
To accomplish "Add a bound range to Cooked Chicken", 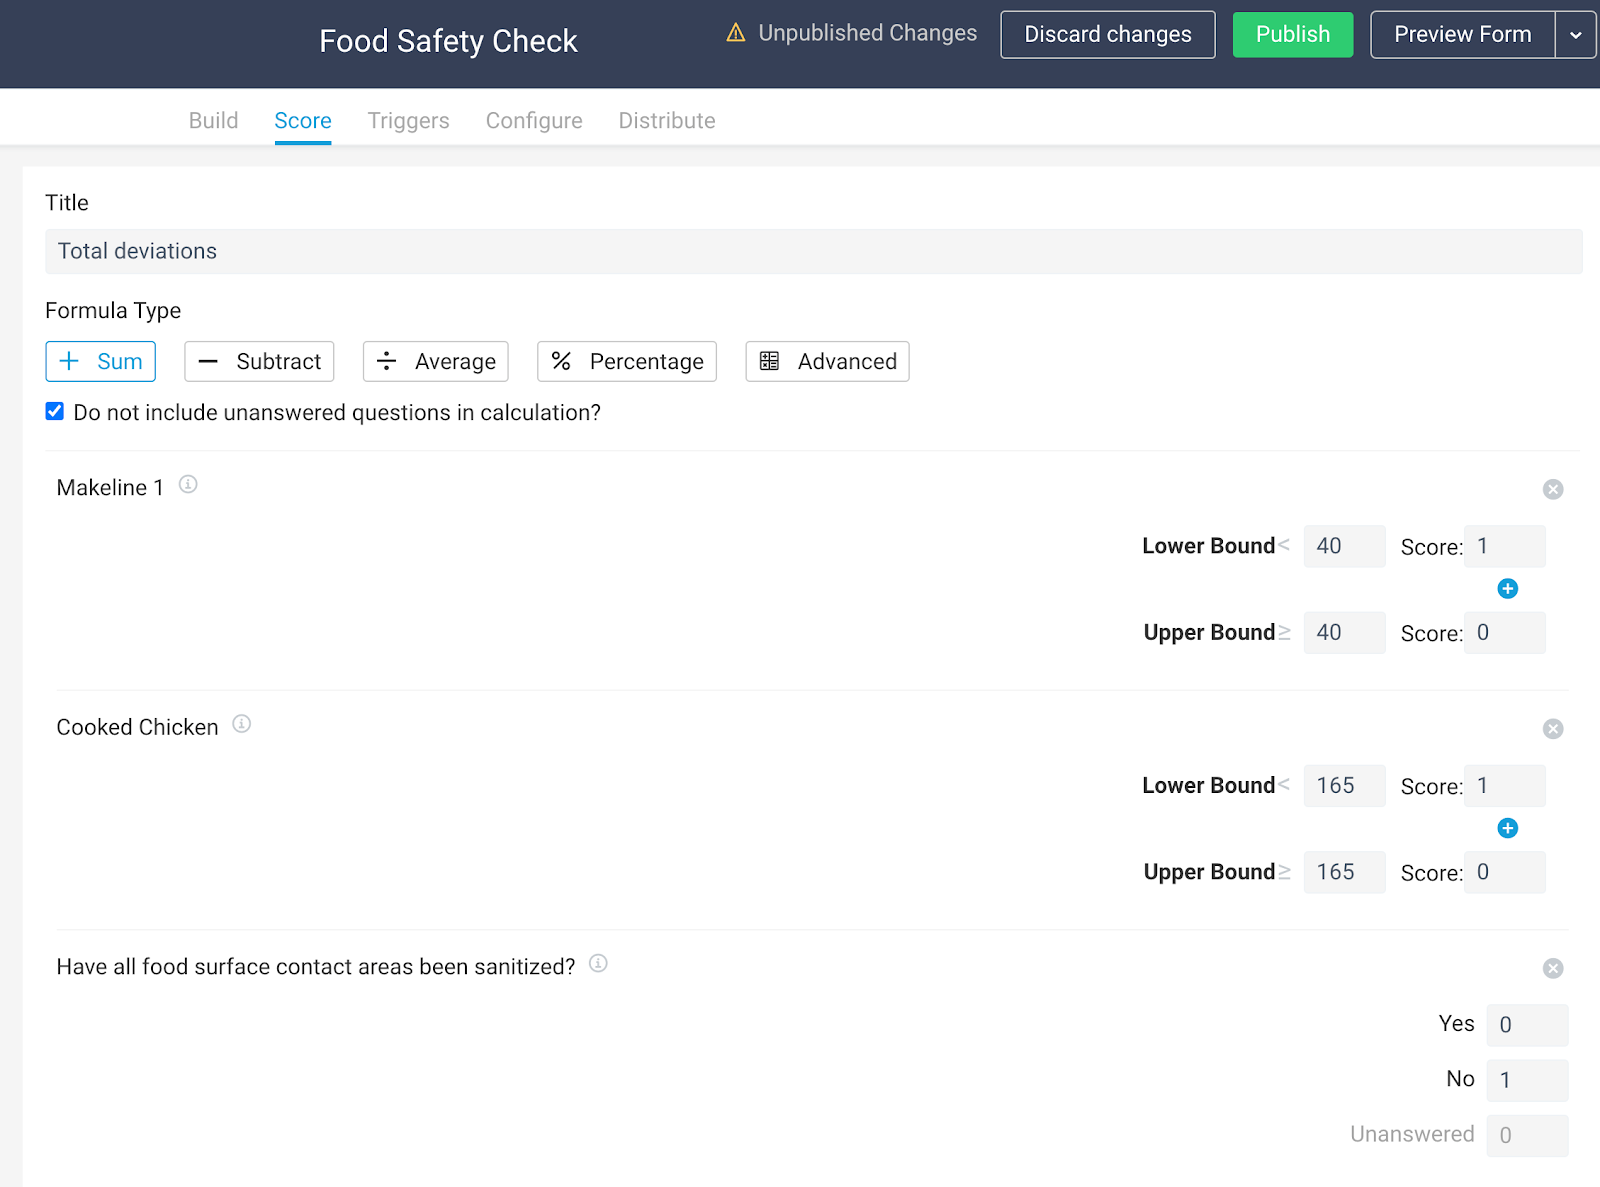I will point(1508,828).
